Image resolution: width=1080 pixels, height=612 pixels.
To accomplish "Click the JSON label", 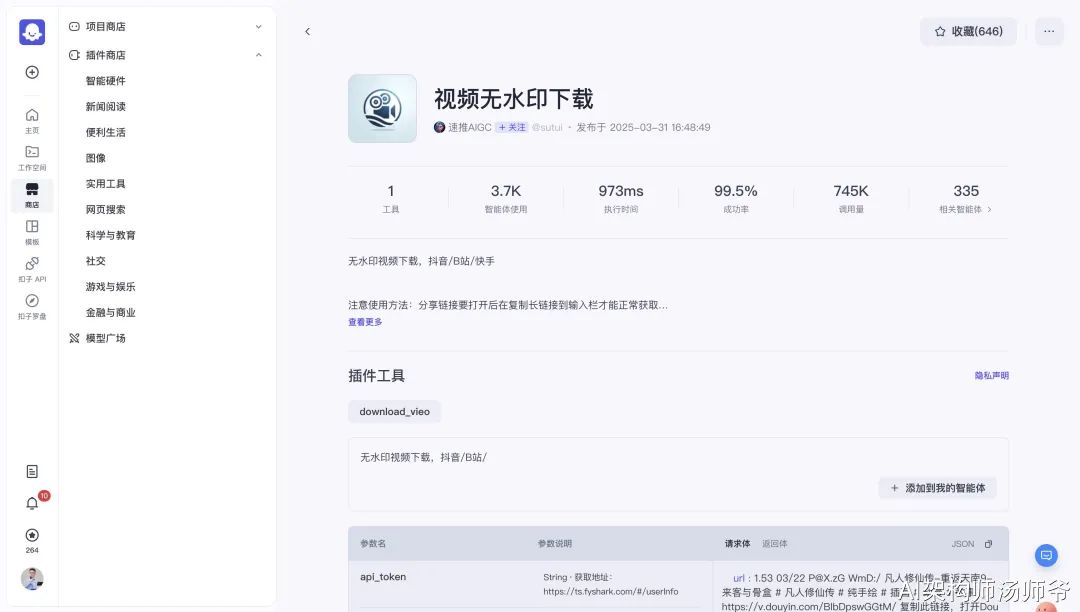I will [x=963, y=544].
